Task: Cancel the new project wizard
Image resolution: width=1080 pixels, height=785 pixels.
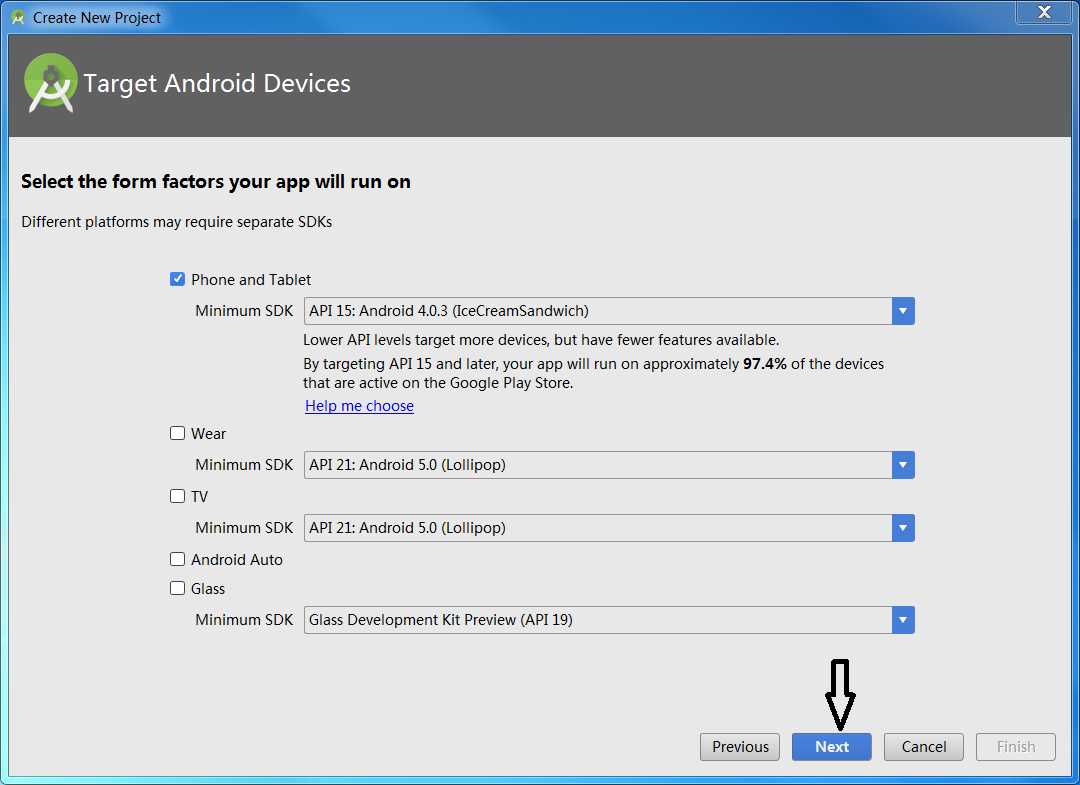Action: pos(924,746)
